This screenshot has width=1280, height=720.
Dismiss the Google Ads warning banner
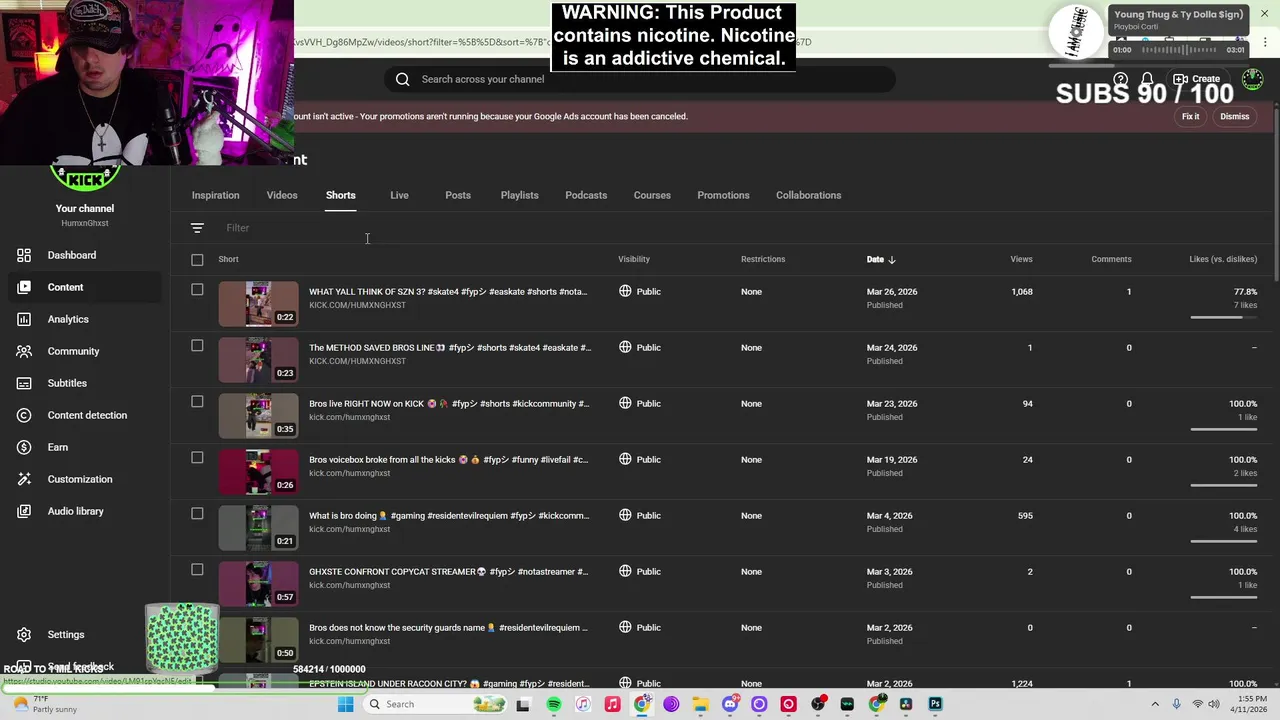(1234, 116)
